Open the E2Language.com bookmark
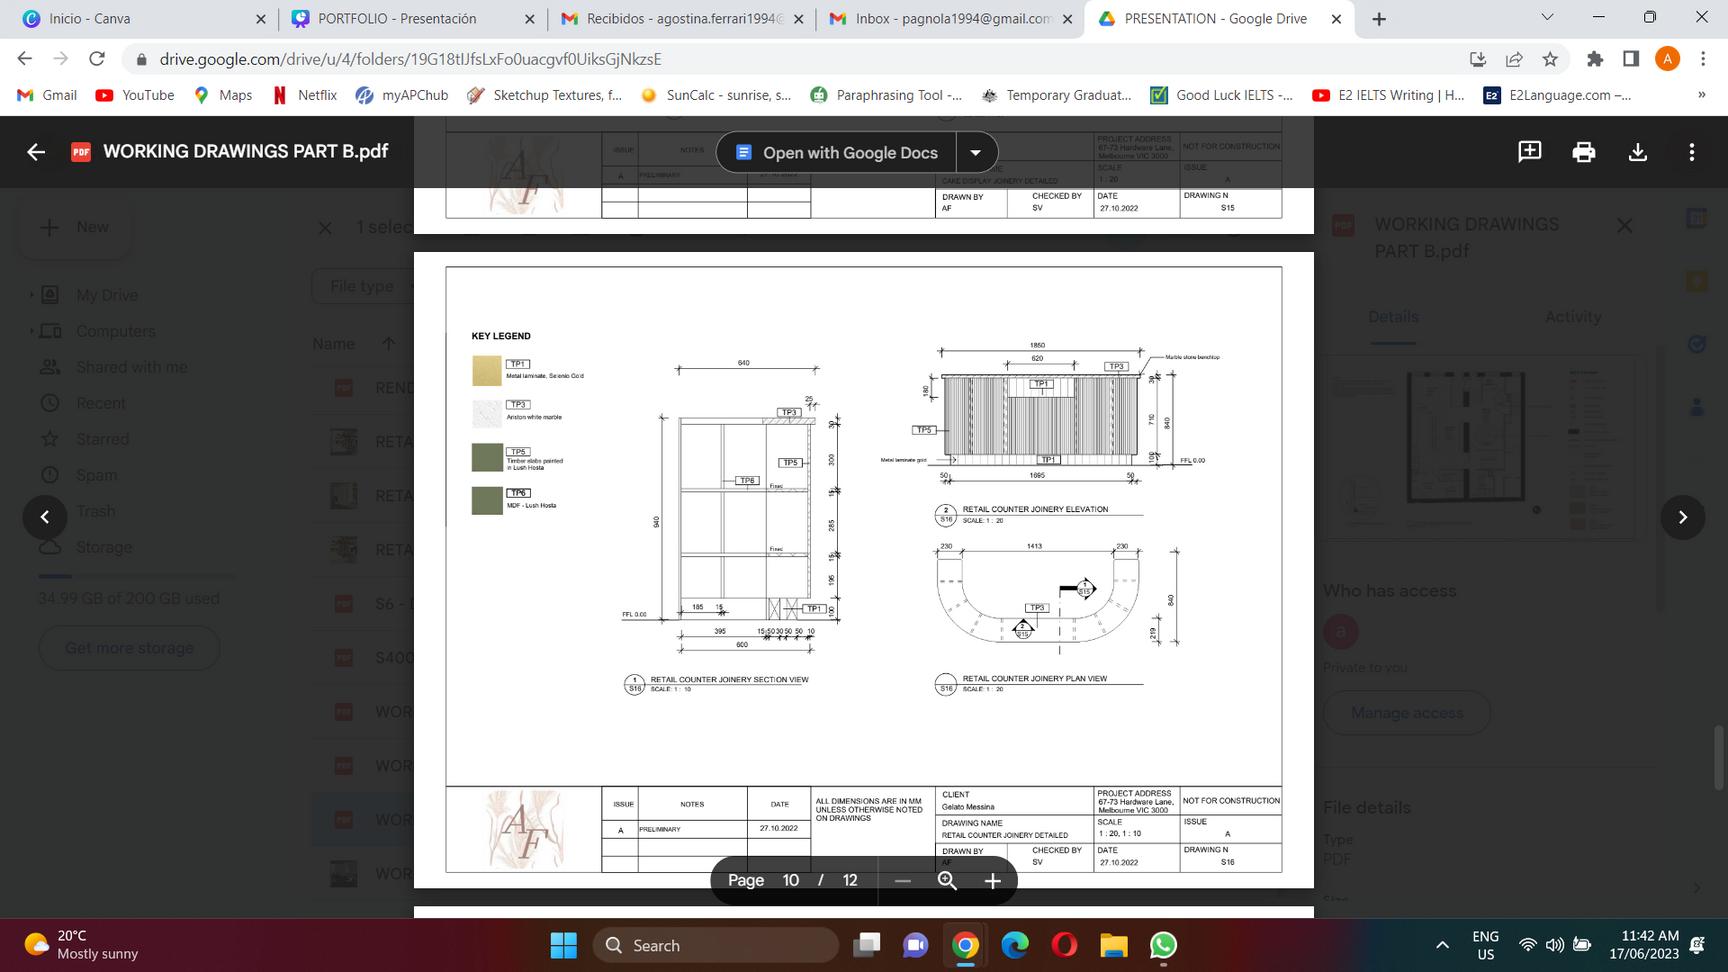Image resolution: width=1728 pixels, height=972 pixels. [1557, 95]
